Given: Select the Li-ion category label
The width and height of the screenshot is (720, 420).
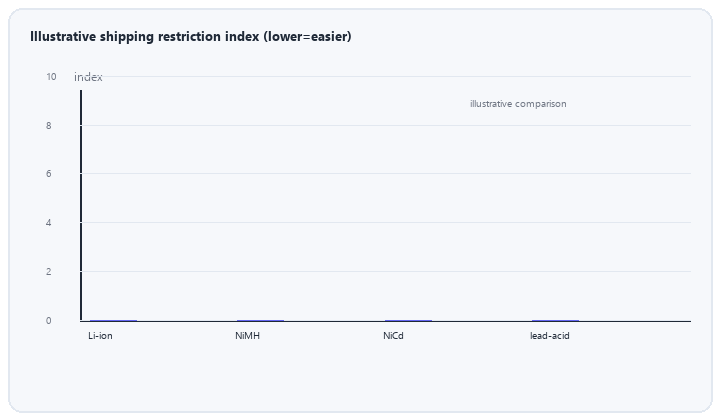Looking at the screenshot, I should pos(100,336).
